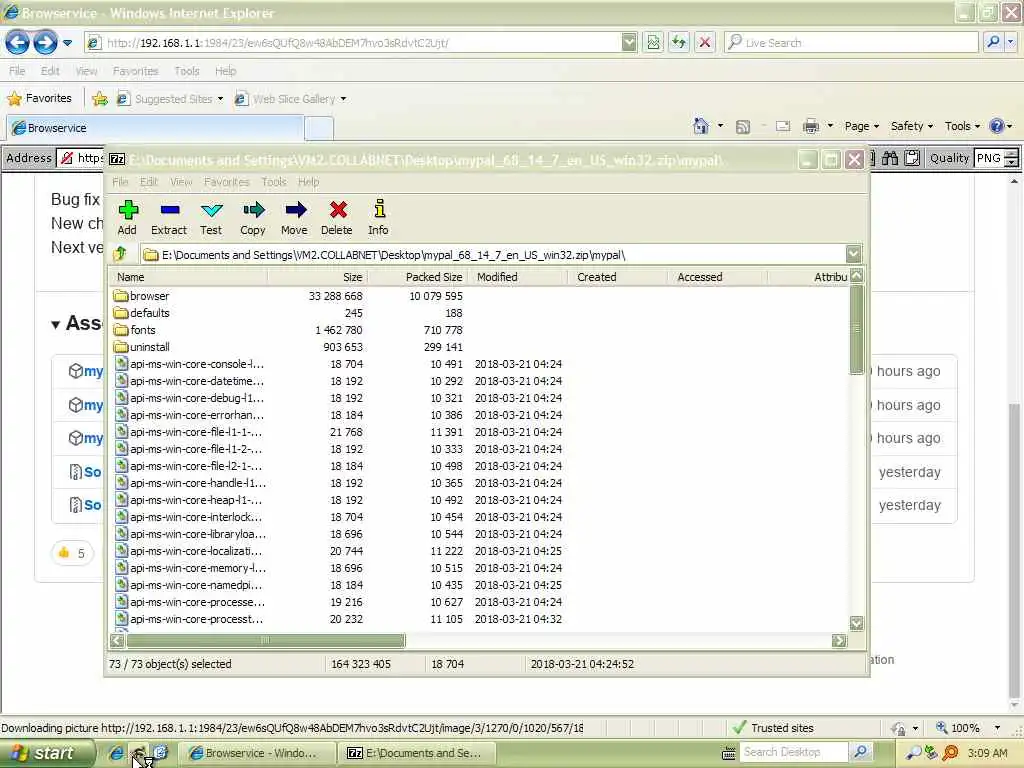Open recent pages dropdown arrow
This screenshot has width=1024, height=768.
coord(67,43)
